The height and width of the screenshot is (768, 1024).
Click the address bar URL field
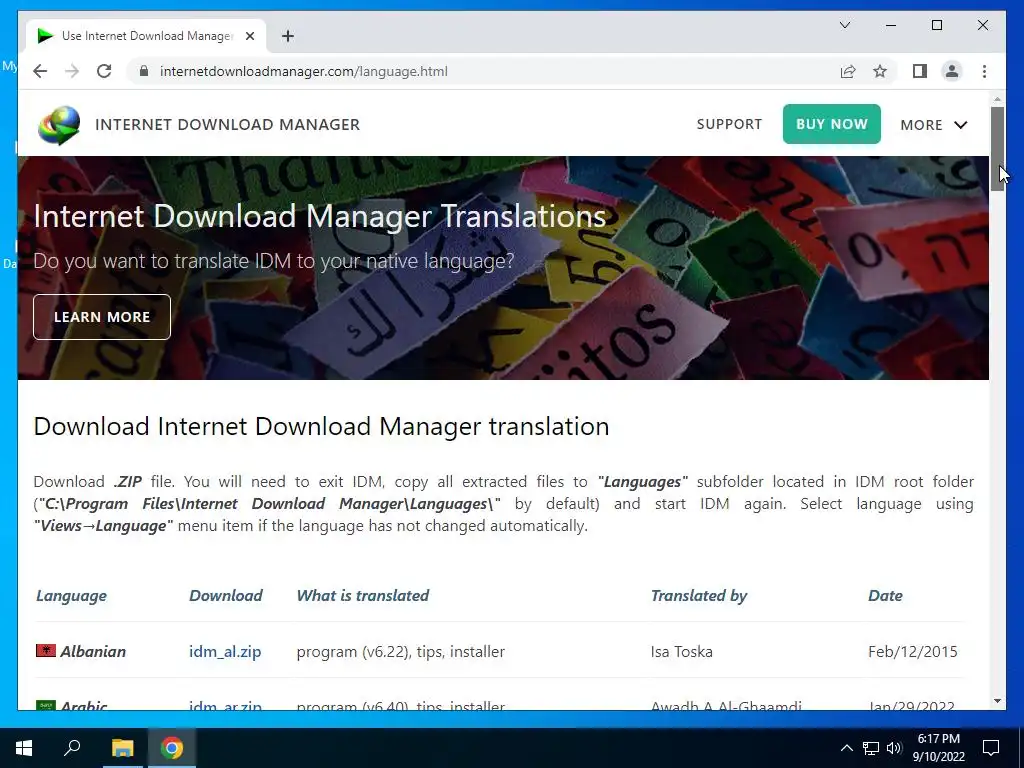pos(483,71)
